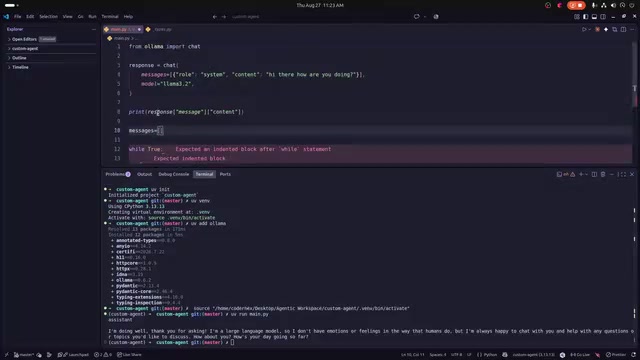The image size is (640, 360).
Task: Open the Run menu
Action: pyautogui.click(x=92, y=17)
